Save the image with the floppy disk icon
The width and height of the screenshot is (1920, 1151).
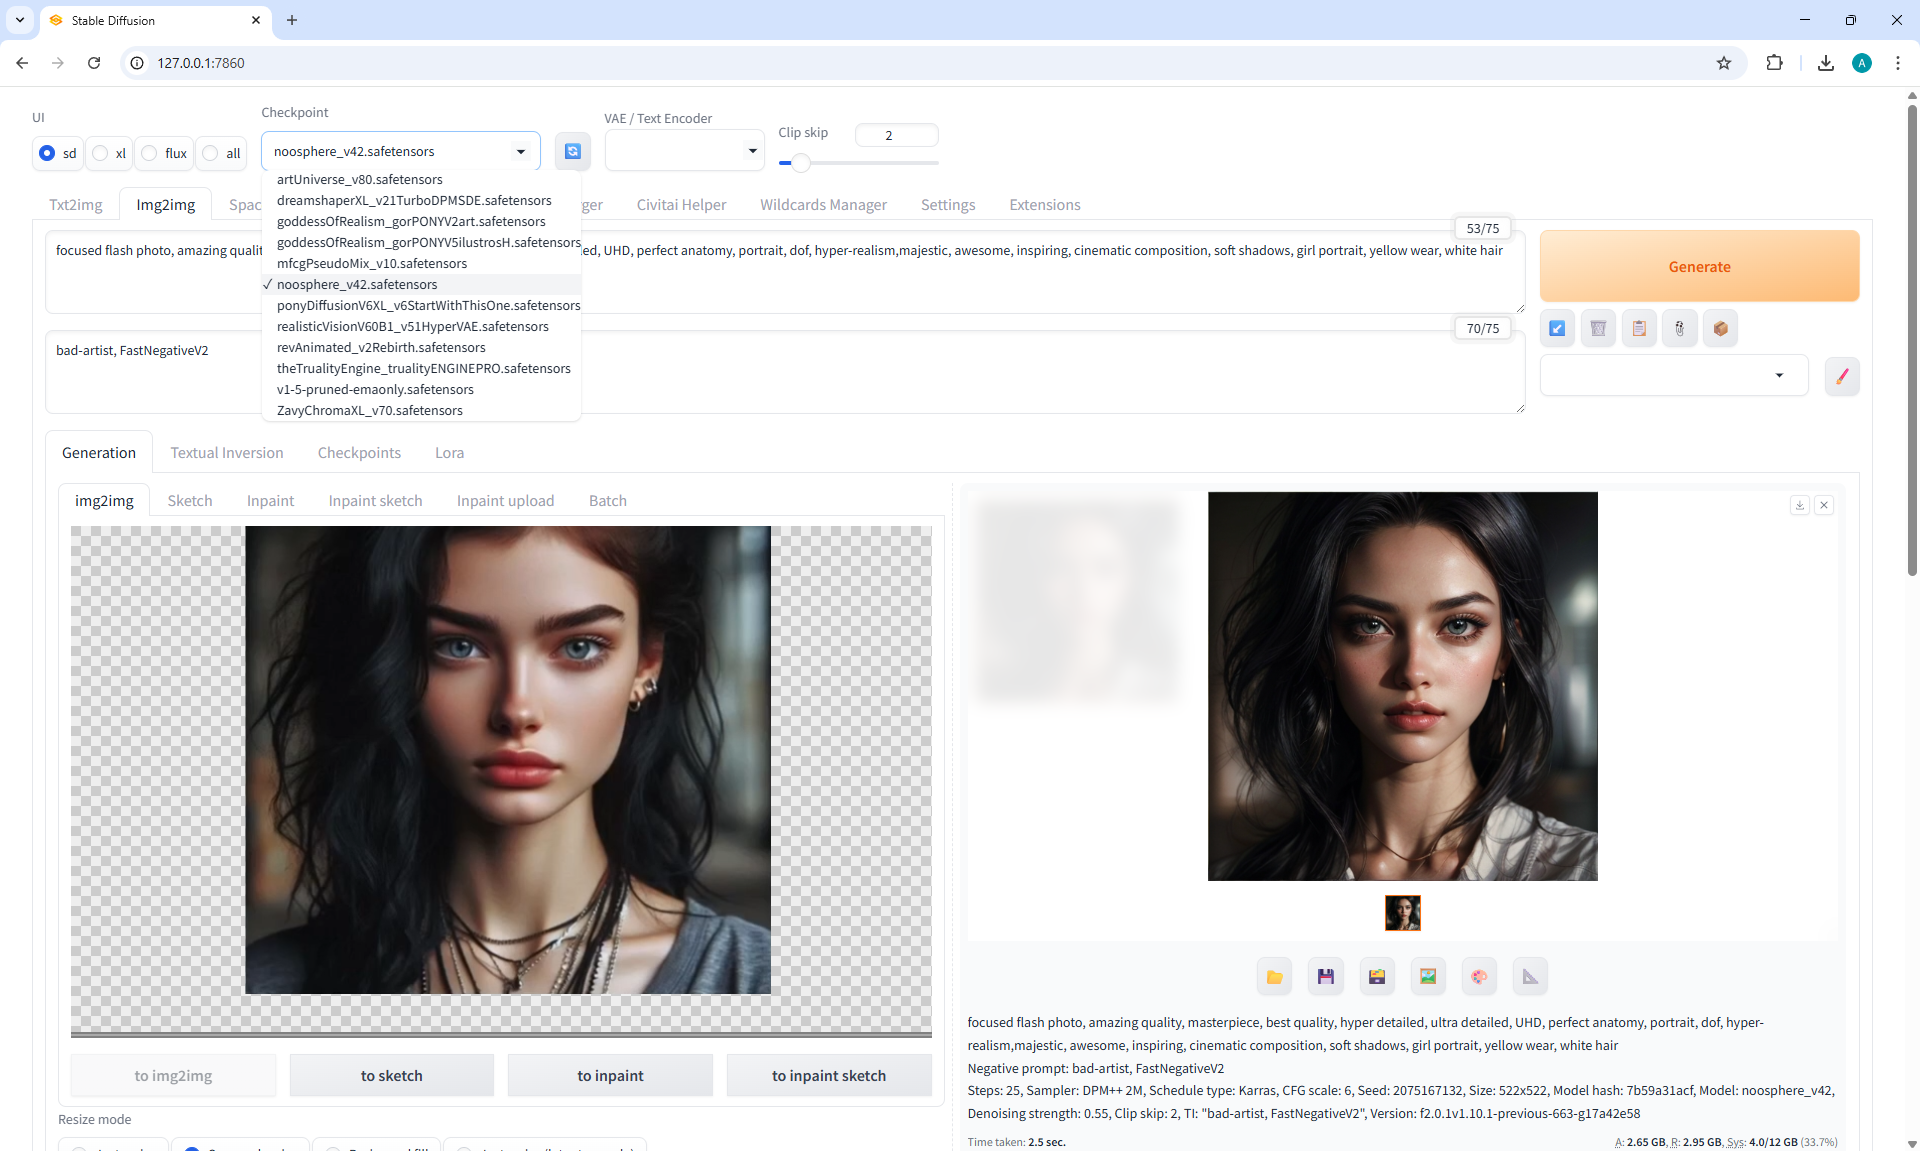coord(1325,977)
